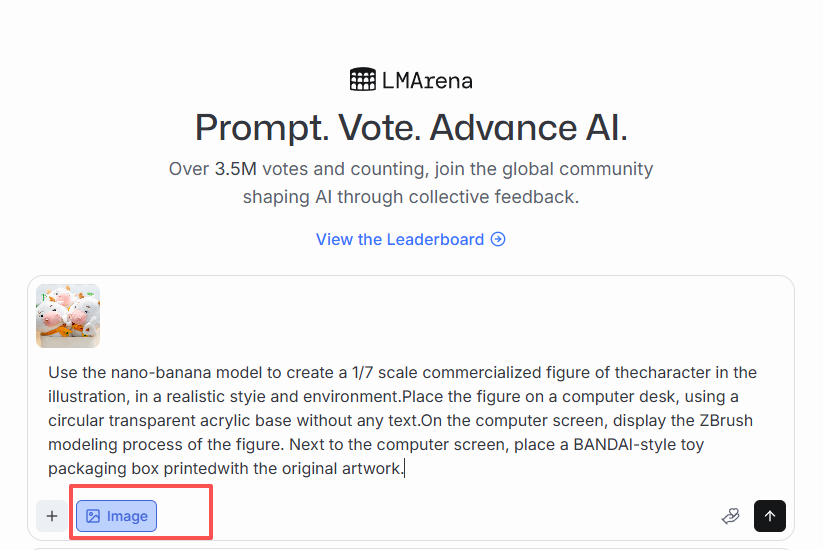Place cursor after the word "artwork."
Viewport: 823px width, 550px height.
(405, 468)
